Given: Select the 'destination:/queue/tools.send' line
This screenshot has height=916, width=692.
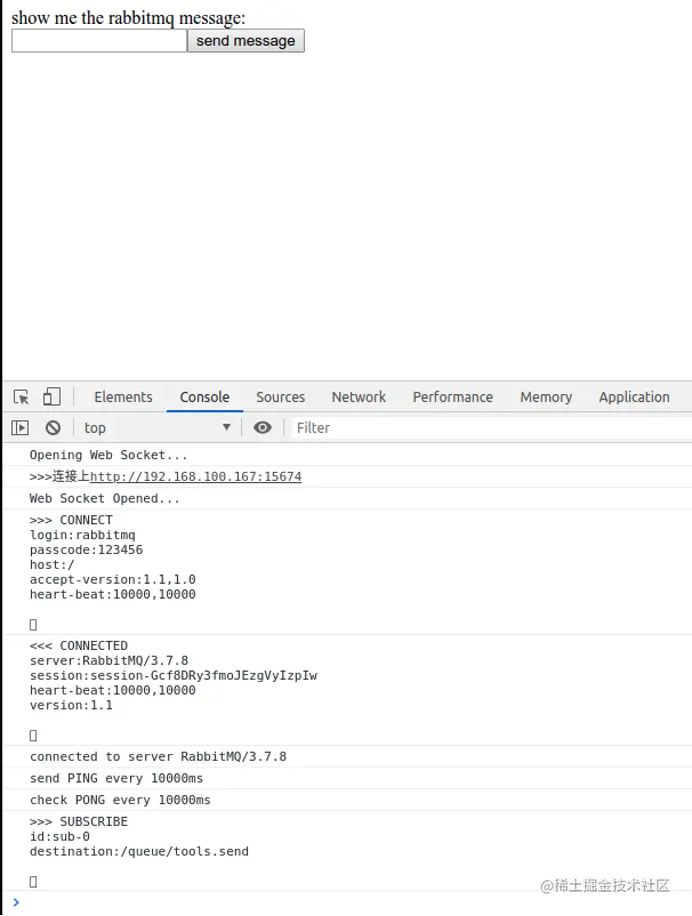Looking at the screenshot, I should click(139, 852).
